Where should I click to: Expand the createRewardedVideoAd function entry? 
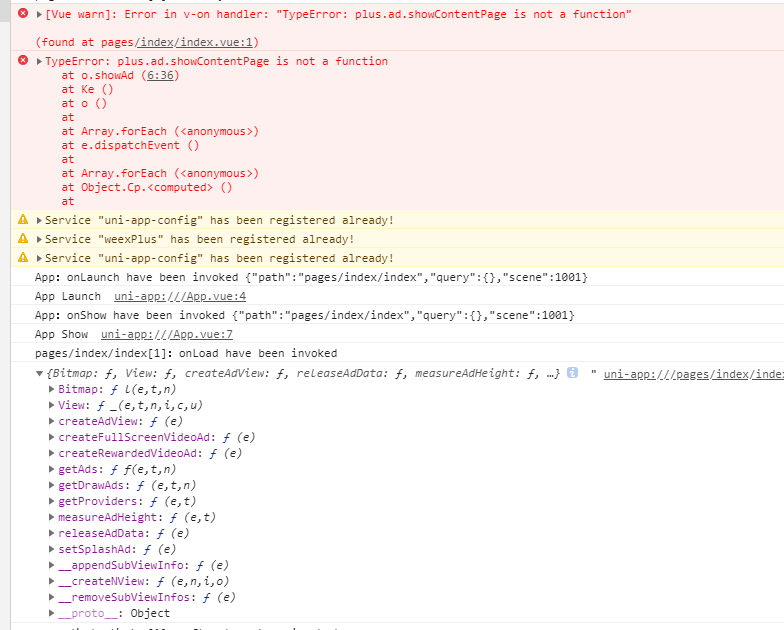[x=52, y=453]
